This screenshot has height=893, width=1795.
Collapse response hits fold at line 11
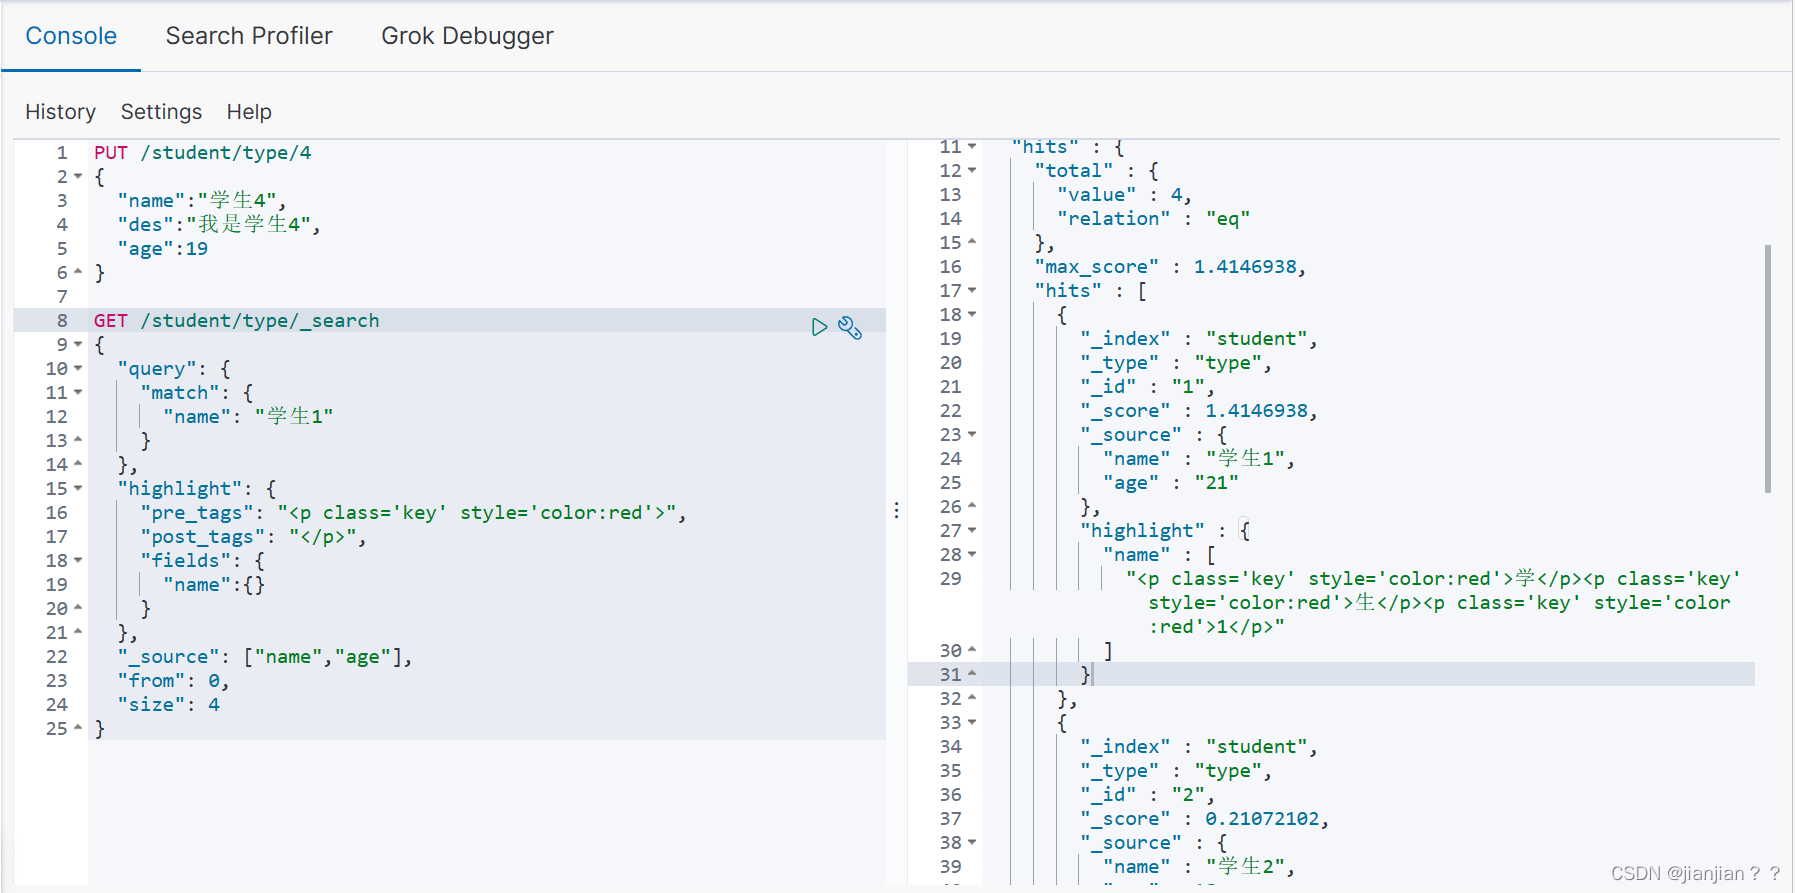click(972, 147)
